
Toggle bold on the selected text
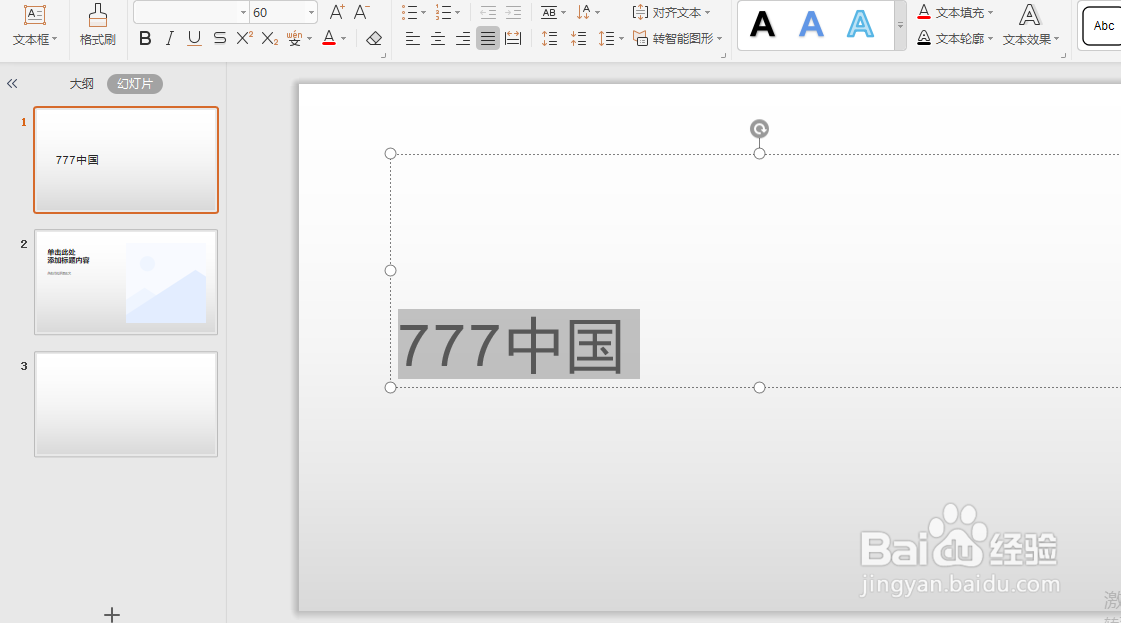(x=145, y=37)
